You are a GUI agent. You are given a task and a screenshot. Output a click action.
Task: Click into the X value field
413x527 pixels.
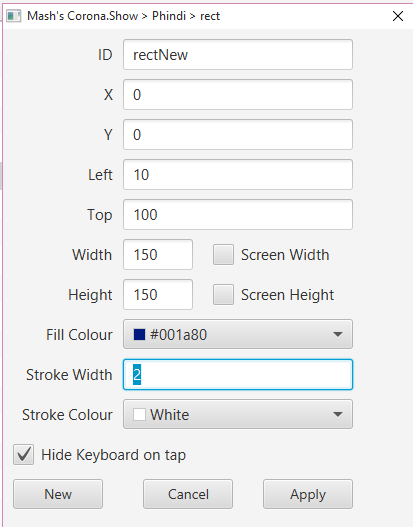238,94
